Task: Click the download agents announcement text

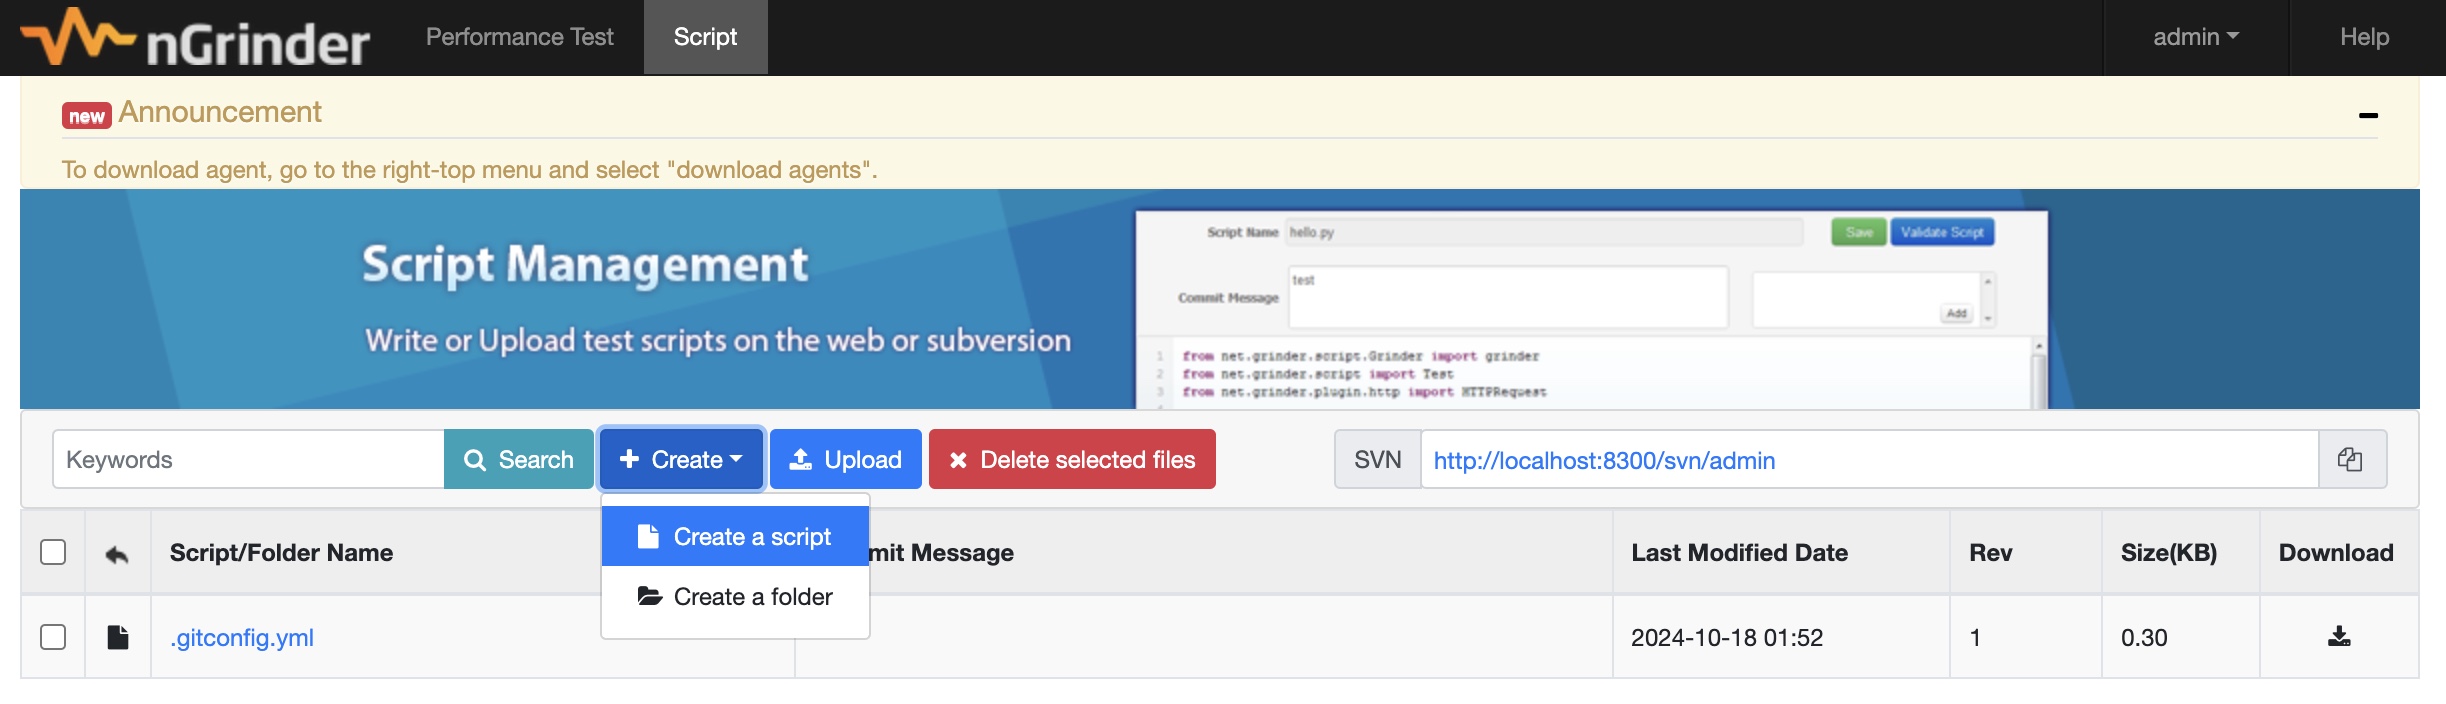Action: 469,170
